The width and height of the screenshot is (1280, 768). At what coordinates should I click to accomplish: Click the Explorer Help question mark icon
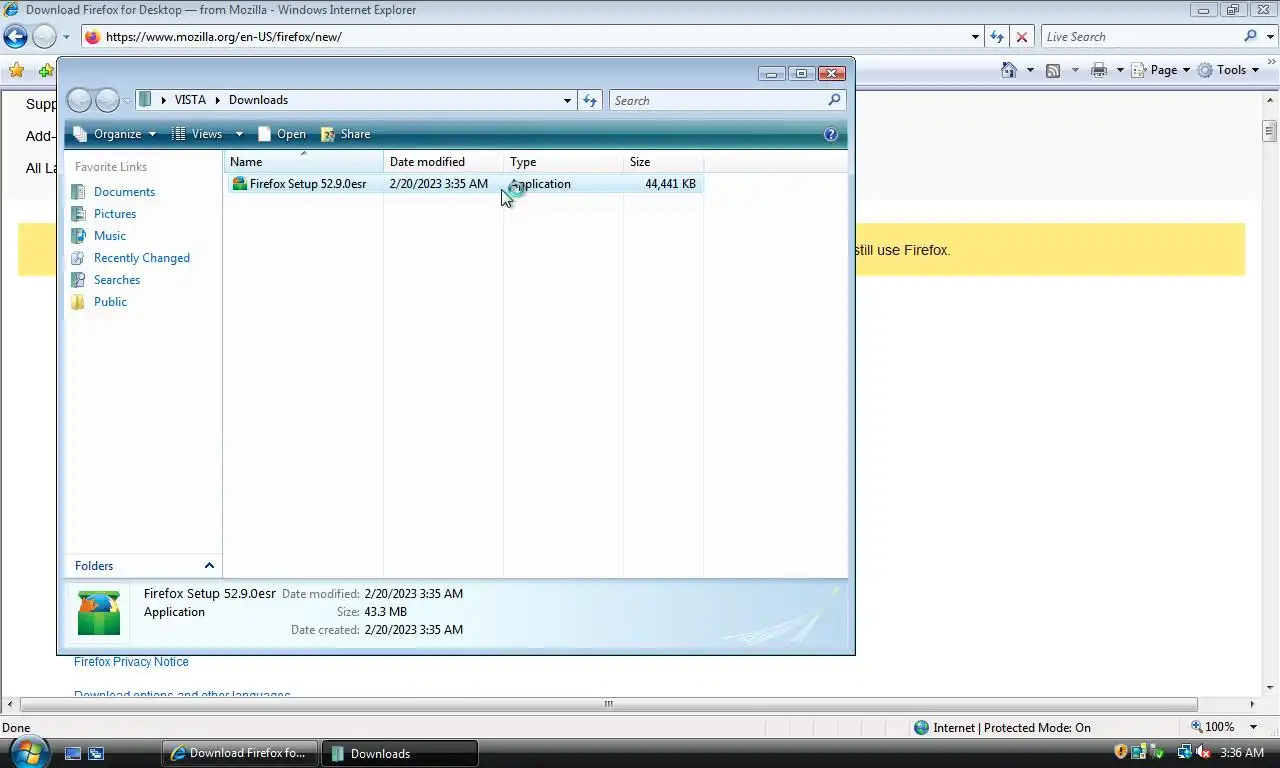click(830, 134)
